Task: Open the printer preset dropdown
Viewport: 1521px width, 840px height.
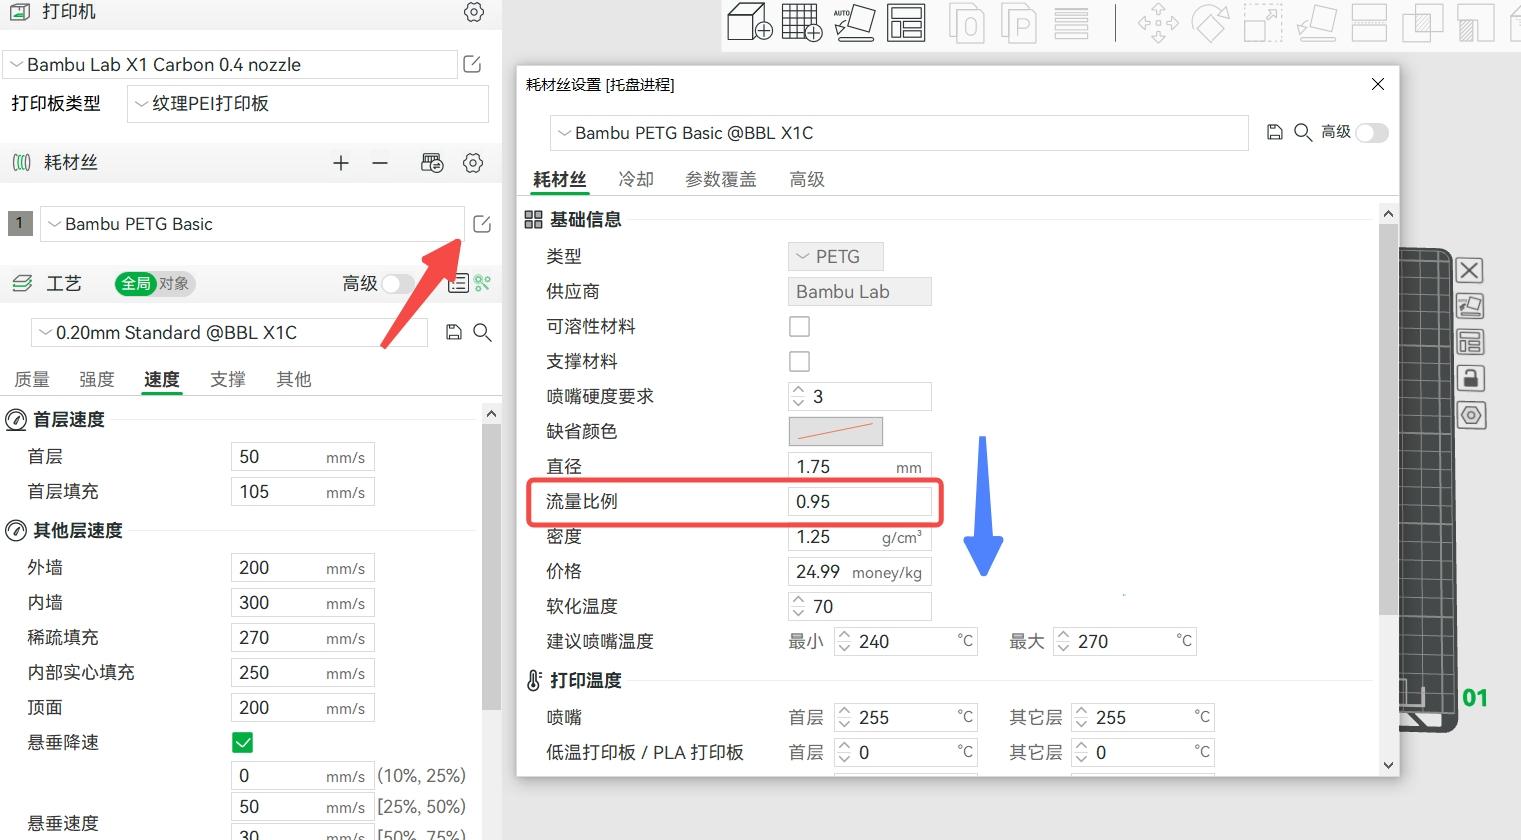Action: [230, 65]
